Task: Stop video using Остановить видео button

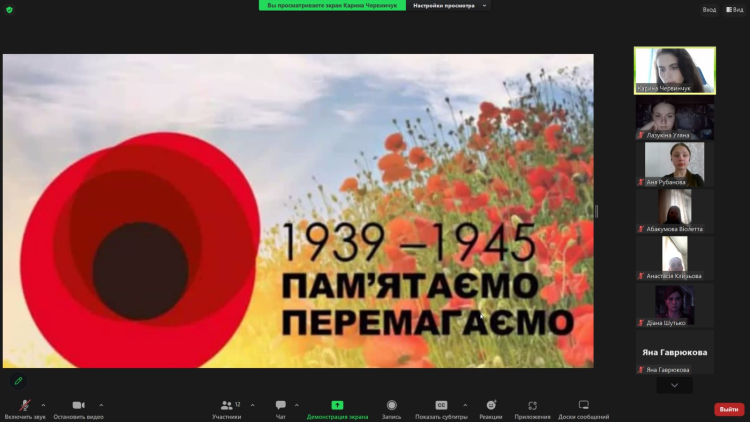Action: click(x=78, y=405)
